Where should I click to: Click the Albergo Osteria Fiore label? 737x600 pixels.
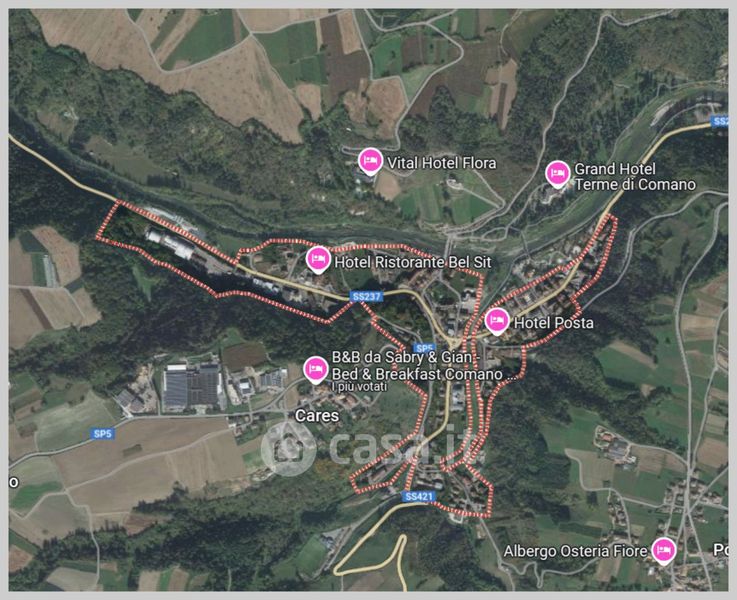pyautogui.click(x=576, y=551)
